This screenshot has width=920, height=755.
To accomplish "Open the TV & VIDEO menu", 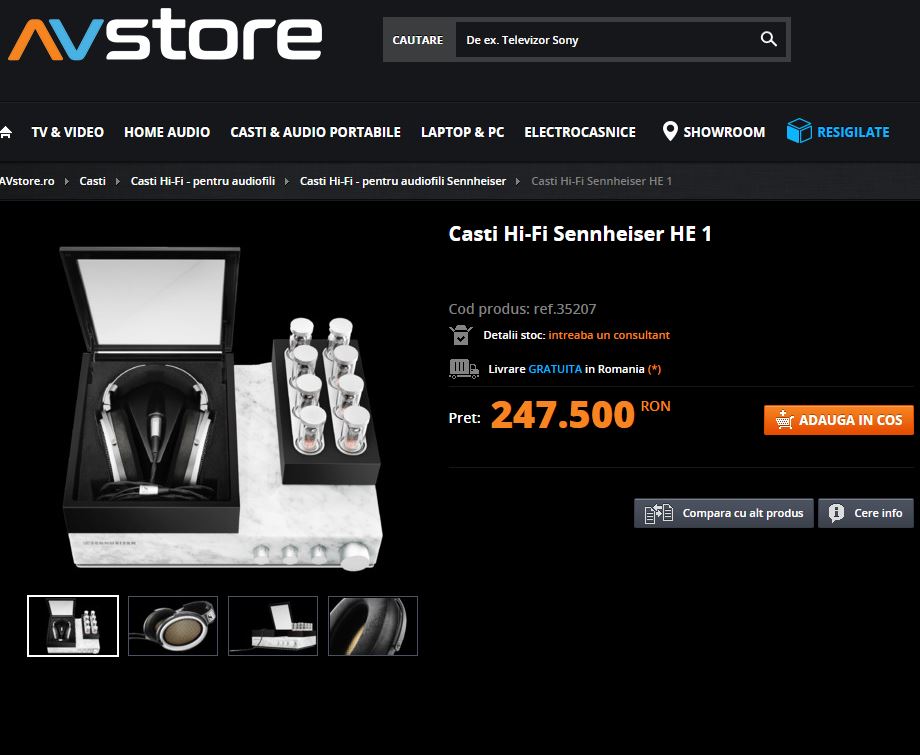I will pyautogui.click(x=67, y=132).
